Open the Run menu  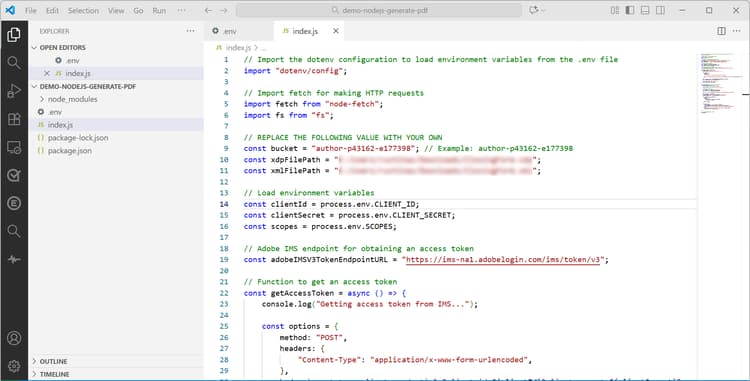point(159,11)
